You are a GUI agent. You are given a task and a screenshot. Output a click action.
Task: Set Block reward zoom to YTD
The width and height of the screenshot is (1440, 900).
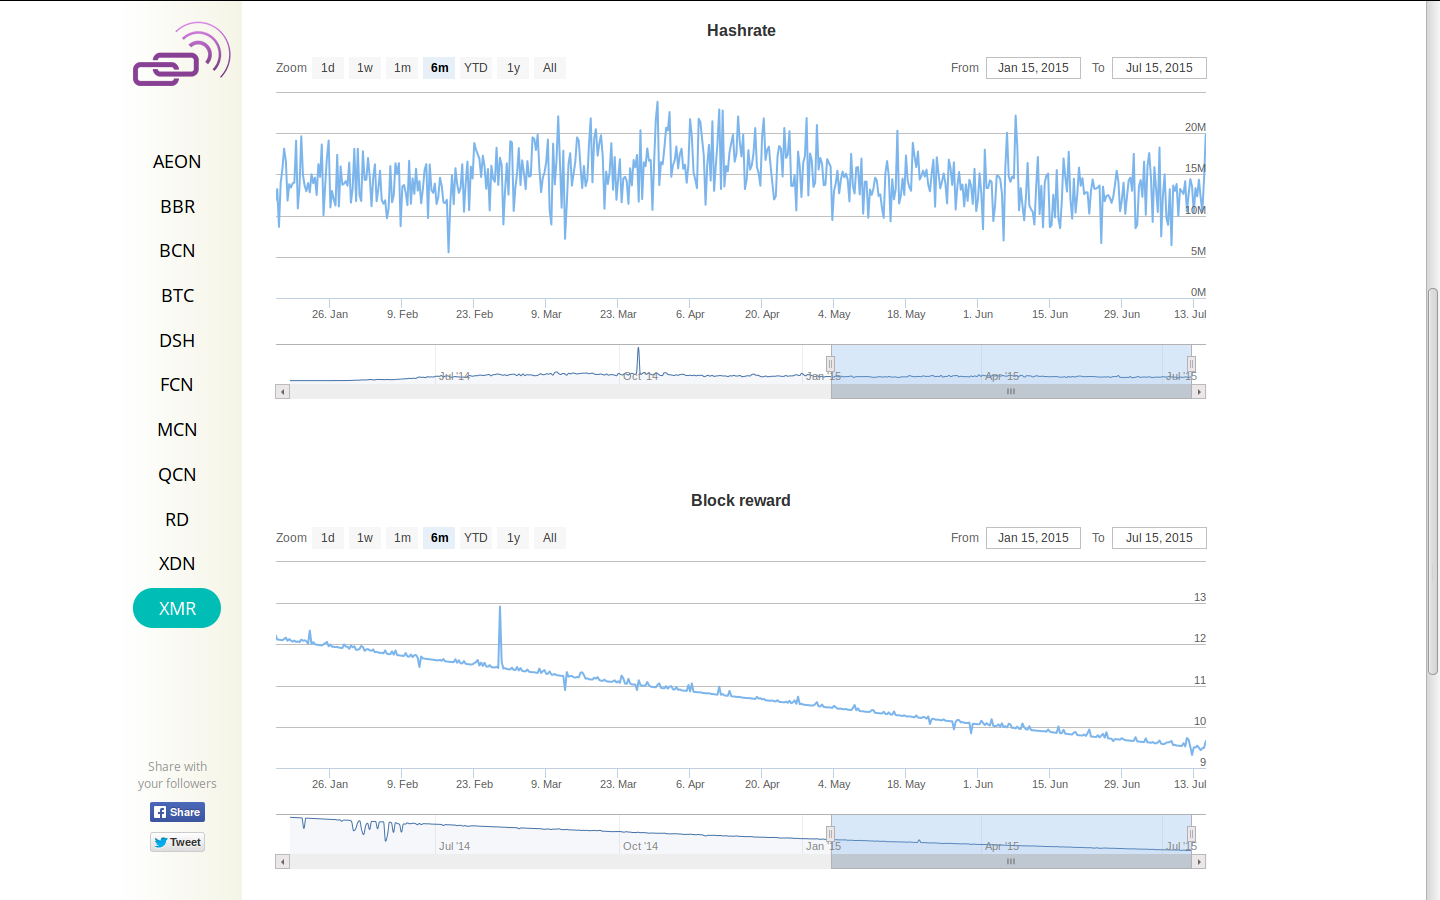coord(476,538)
